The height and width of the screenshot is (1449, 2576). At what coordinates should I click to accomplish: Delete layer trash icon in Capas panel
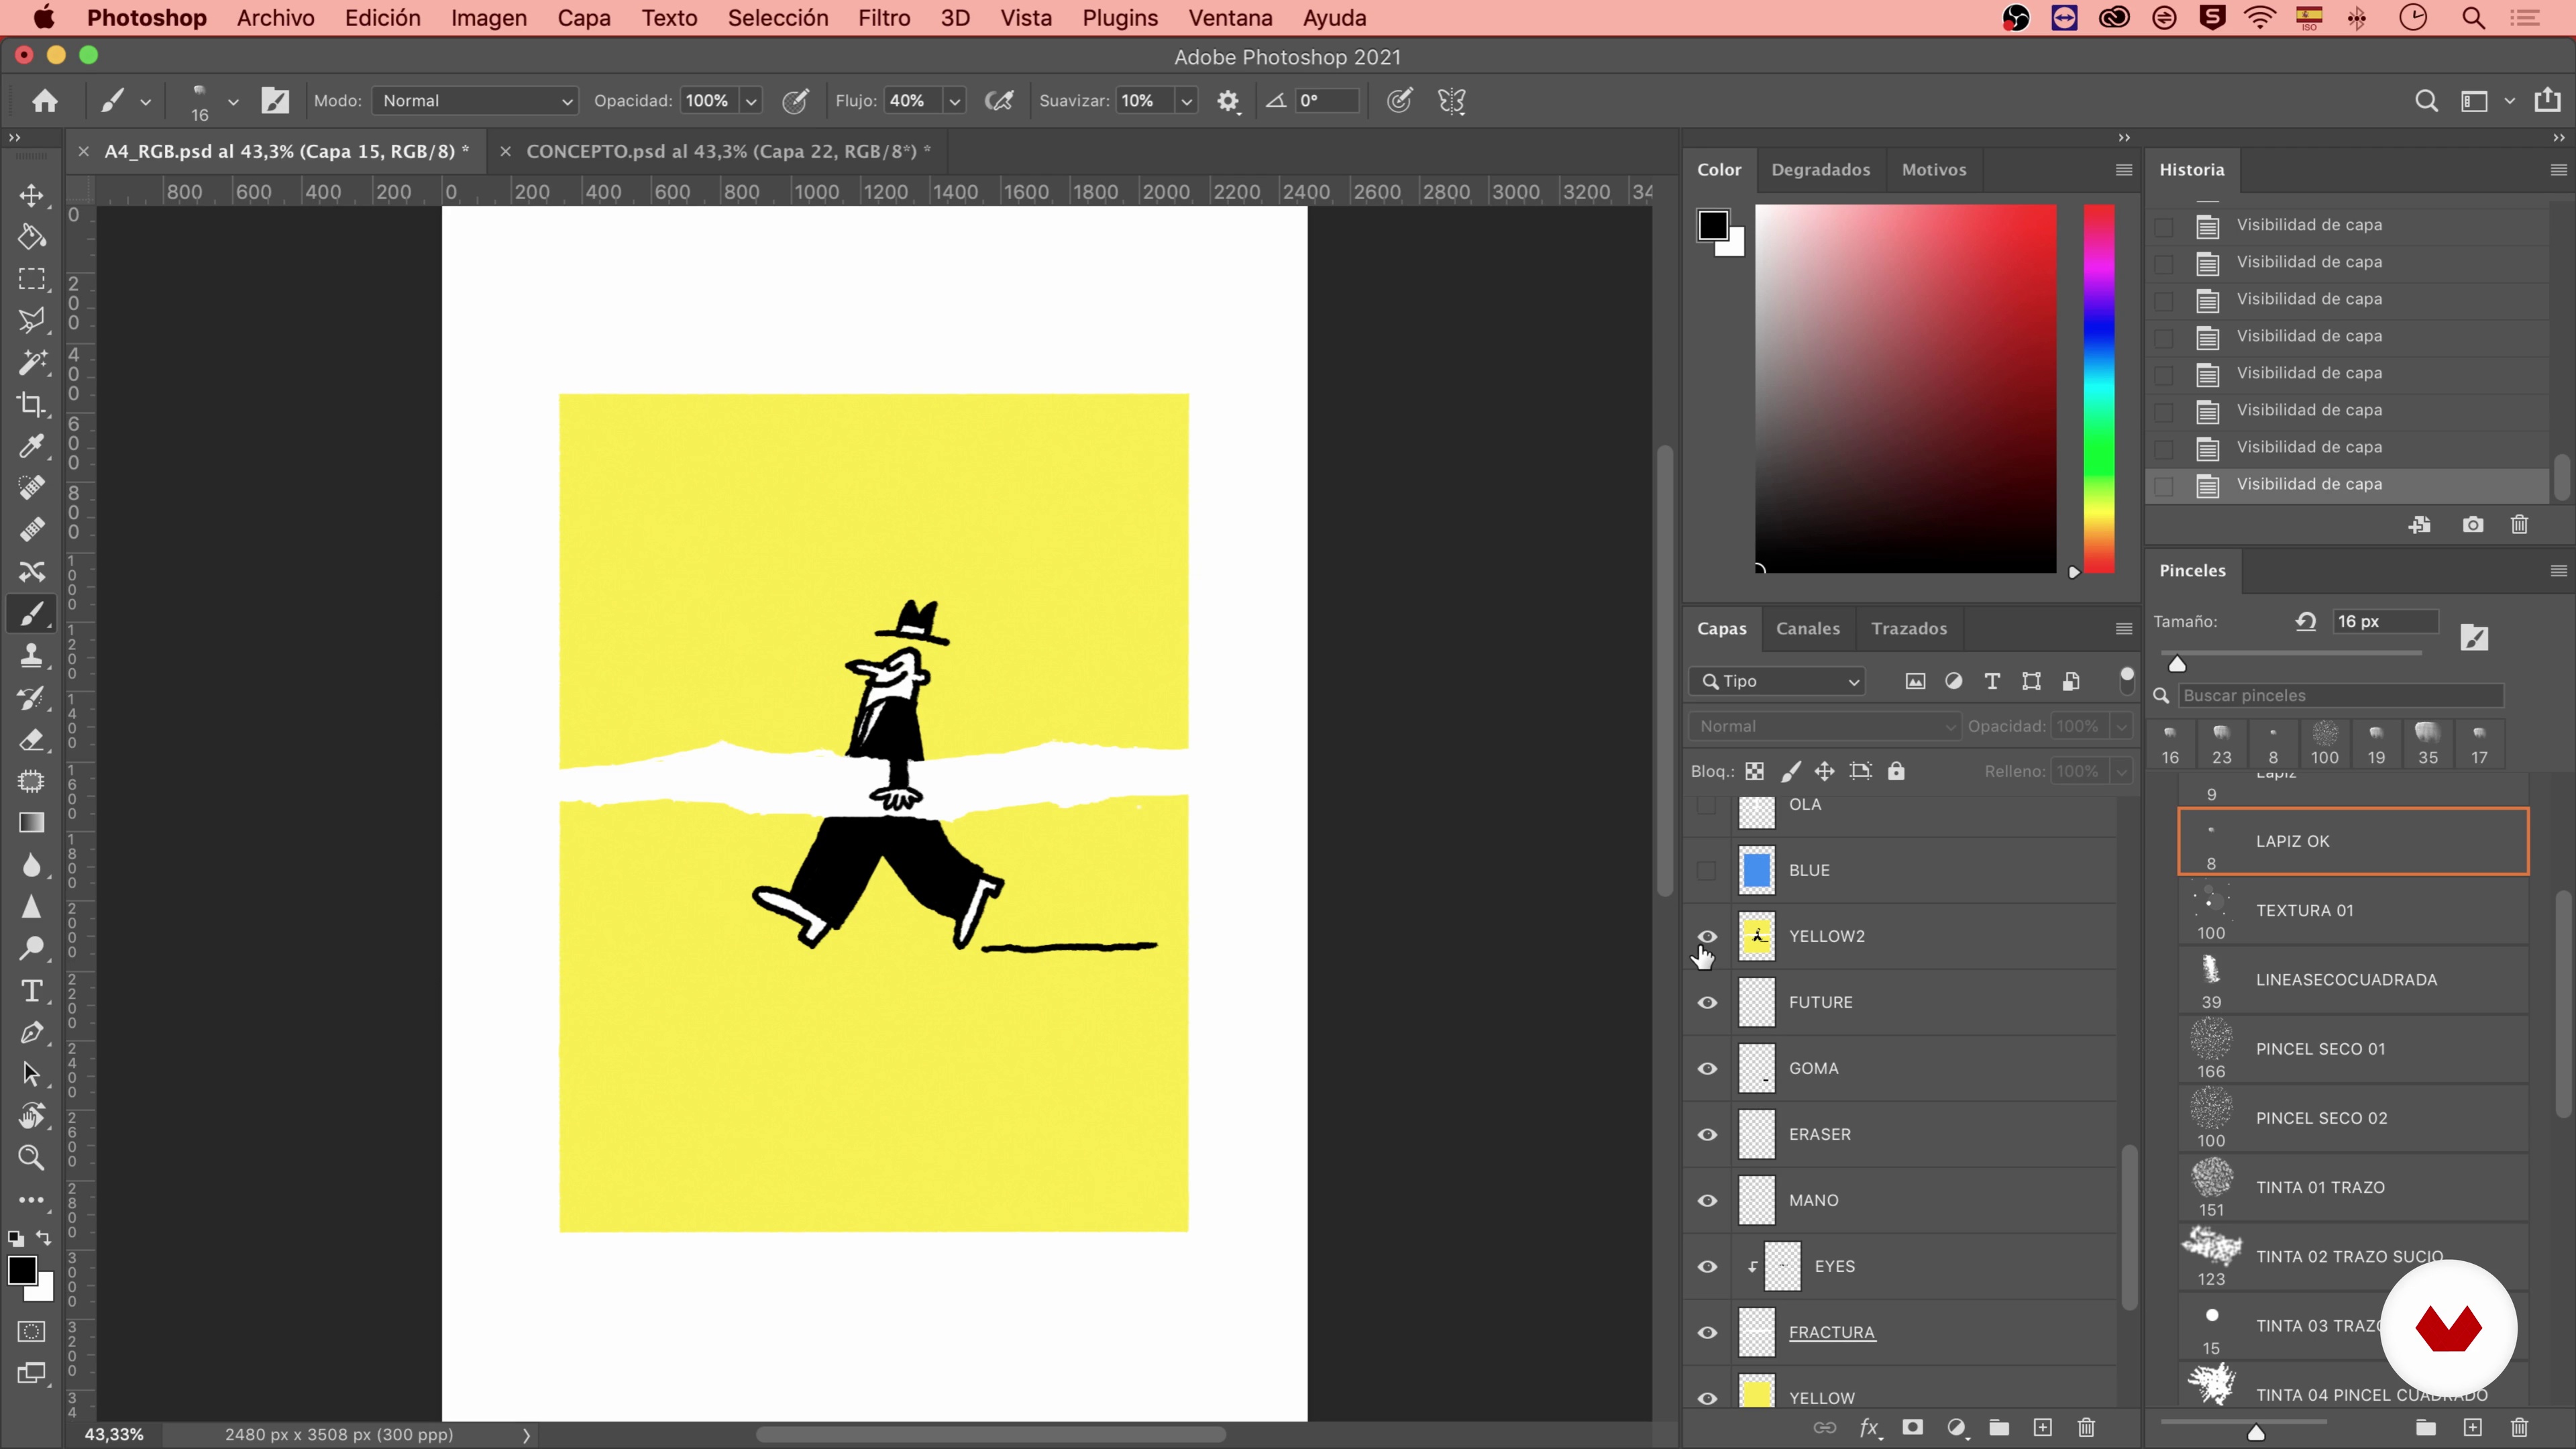click(x=2086, y=1427)
